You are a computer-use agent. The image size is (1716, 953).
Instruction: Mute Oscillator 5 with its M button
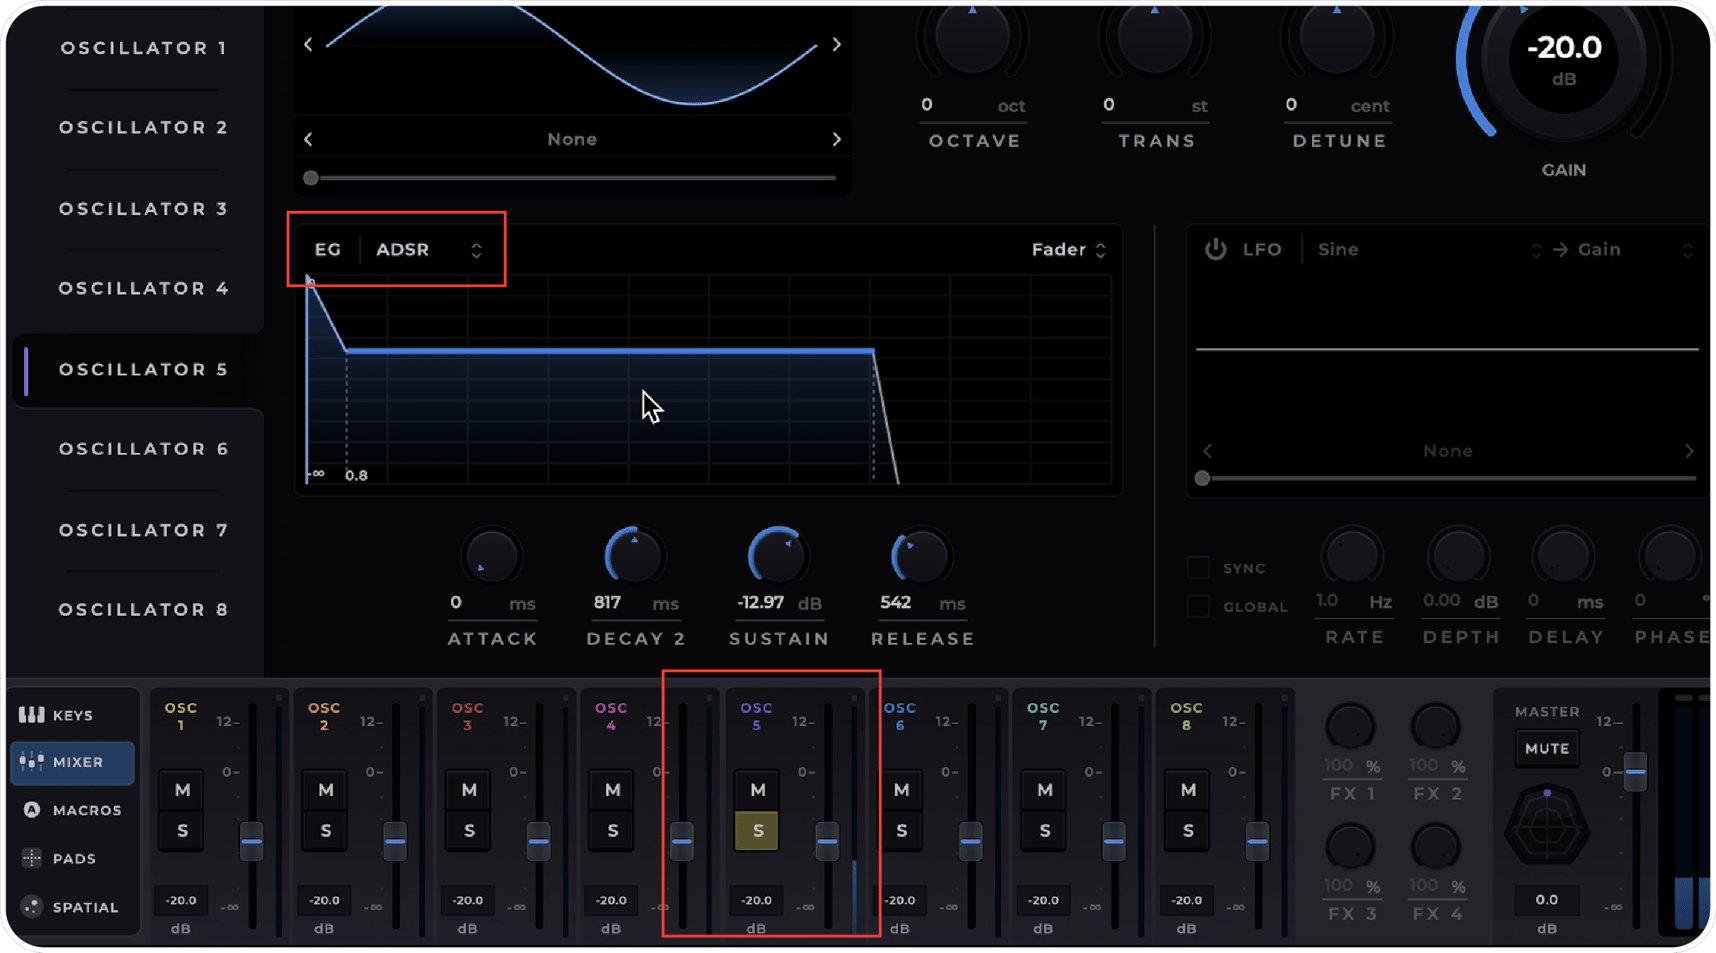click(757, 789)
